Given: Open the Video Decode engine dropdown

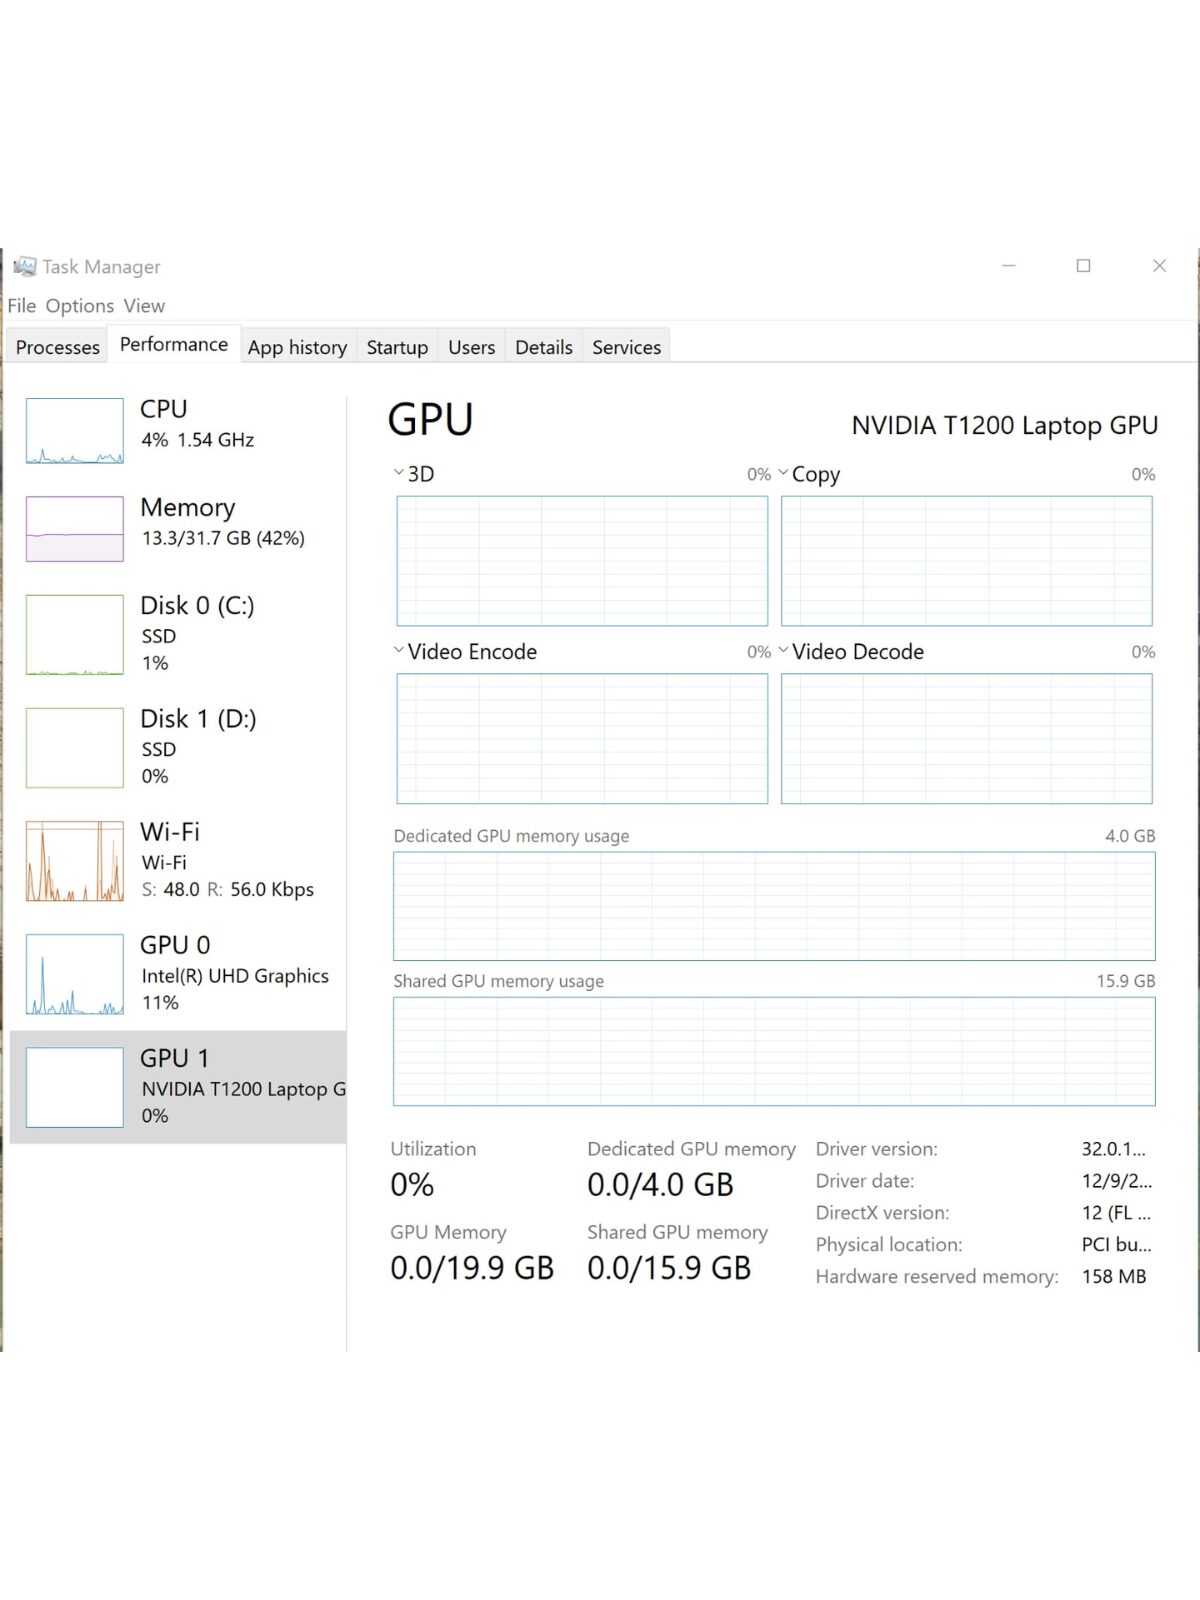Looking at the screenshot, I should pyautogui.click(x=783, y=650).
